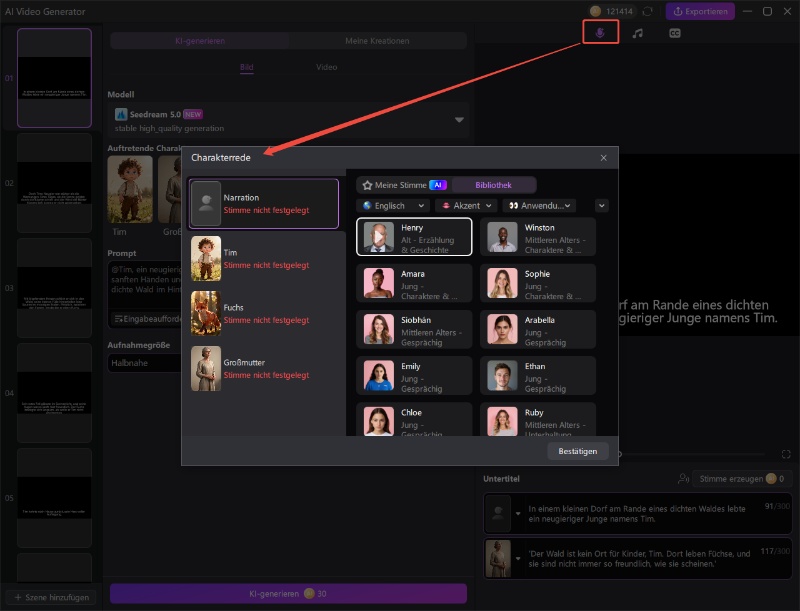Viewport: 800px width, 611px height.
Task: Open the Englisch language dropdown
Action: coord(392,206)
